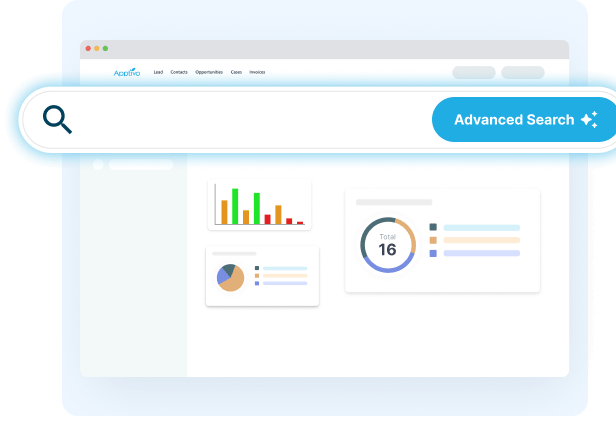Open the Contacts menu item
Viewport: 616px width, 424px height.
click(179, 72)
